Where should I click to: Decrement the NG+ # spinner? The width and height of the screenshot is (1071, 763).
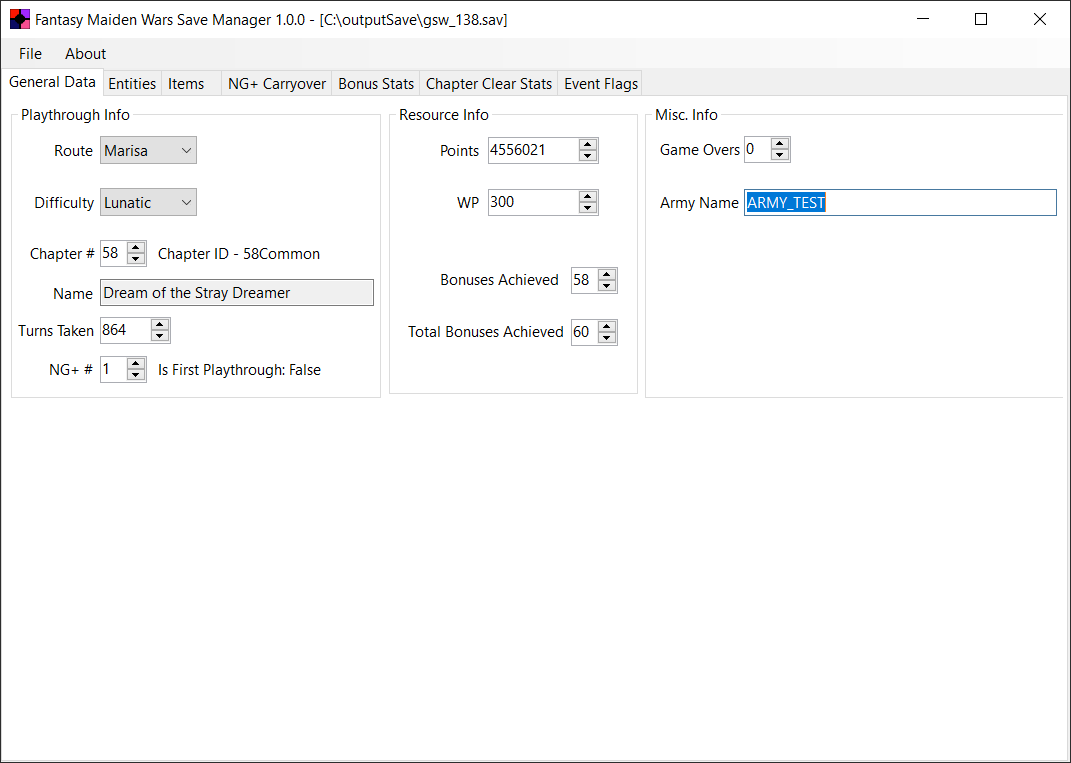[x=136, y=375]
